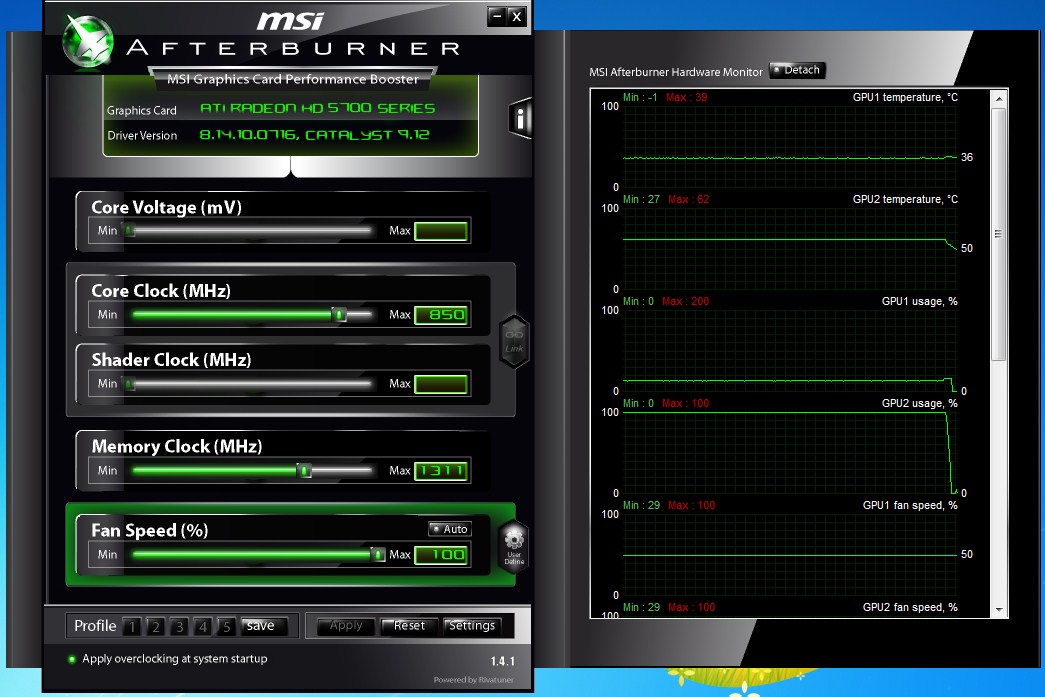Screen dimensions: 1045x697
Task: Select profile slot 2
Action: [155, 626]
